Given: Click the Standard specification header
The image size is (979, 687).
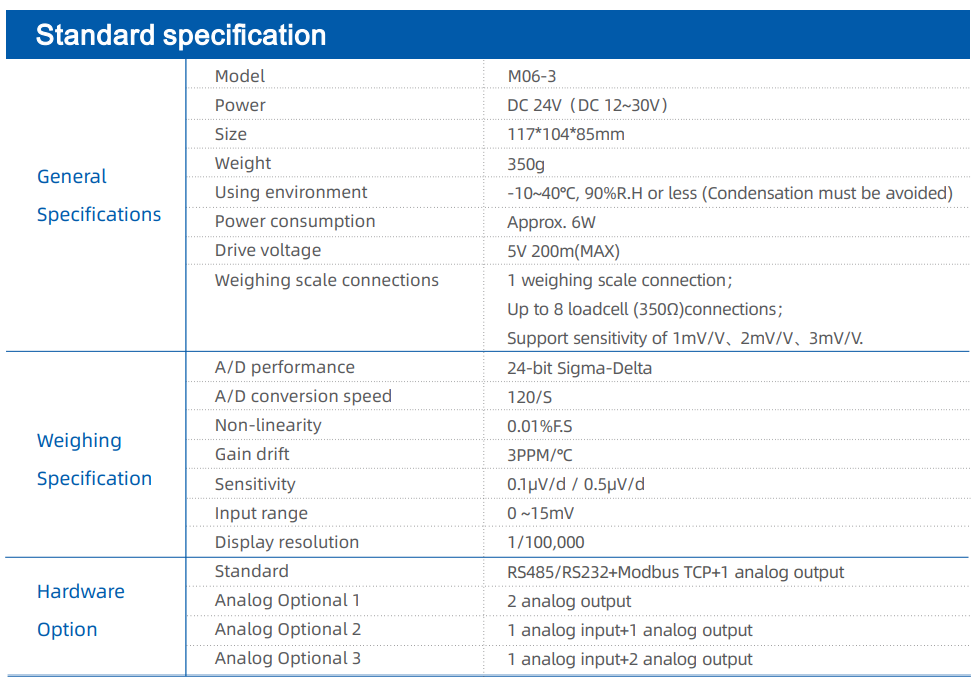Looking at the screenshot, I should pyautogui.click(x=180, y=35).
